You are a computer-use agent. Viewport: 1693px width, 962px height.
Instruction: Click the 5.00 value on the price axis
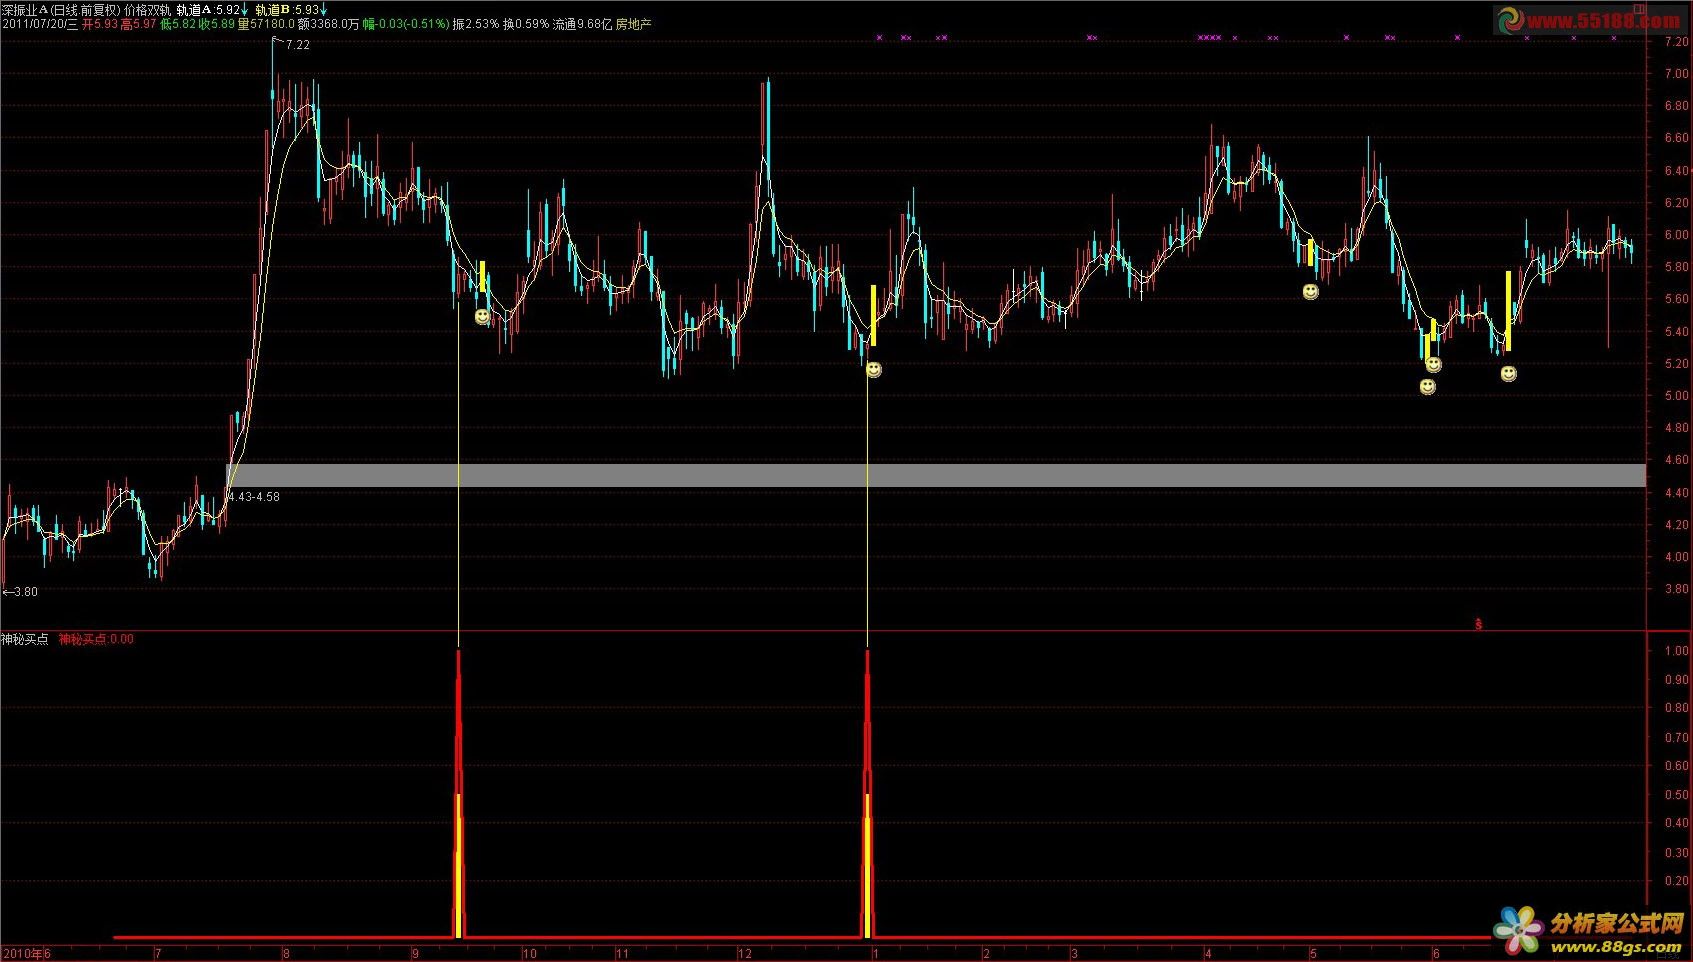[x=1676, y=396]
